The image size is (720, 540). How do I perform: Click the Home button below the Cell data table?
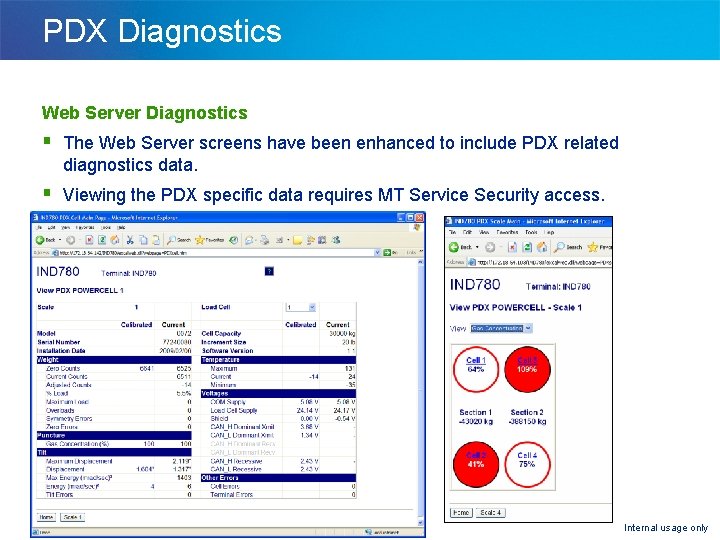click(x=46, y=517)
